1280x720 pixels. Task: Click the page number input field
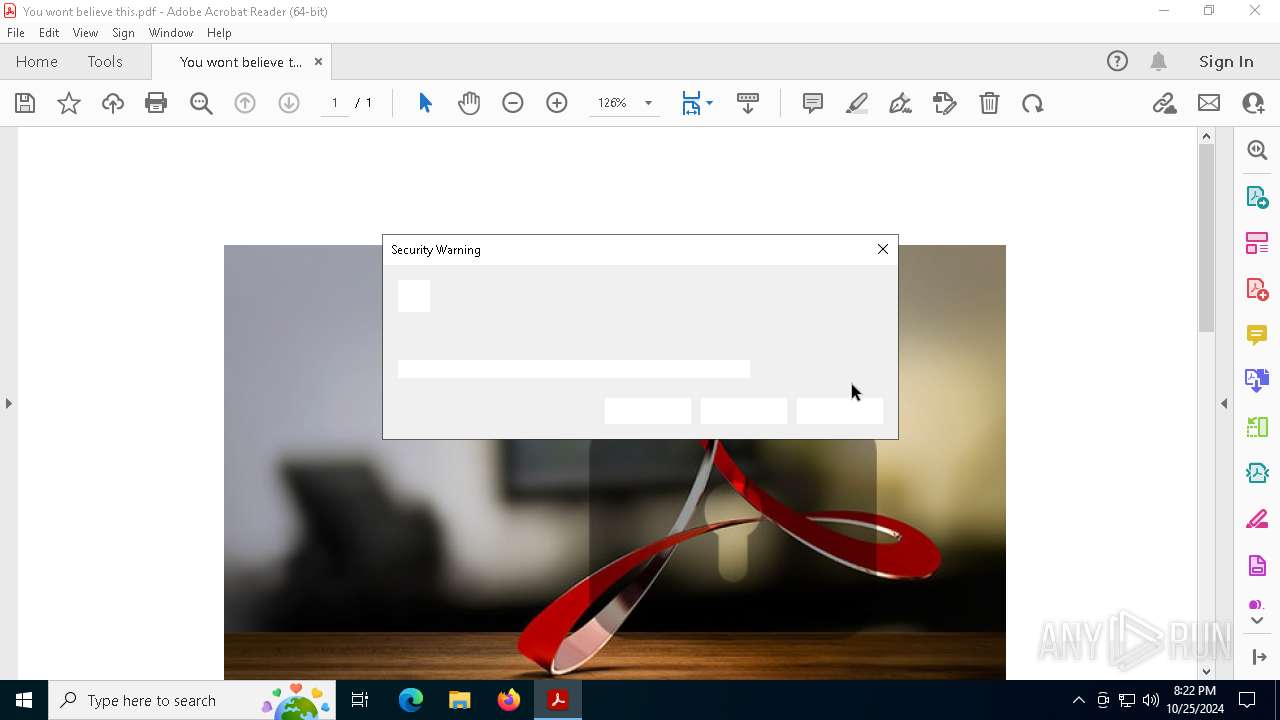334,103
